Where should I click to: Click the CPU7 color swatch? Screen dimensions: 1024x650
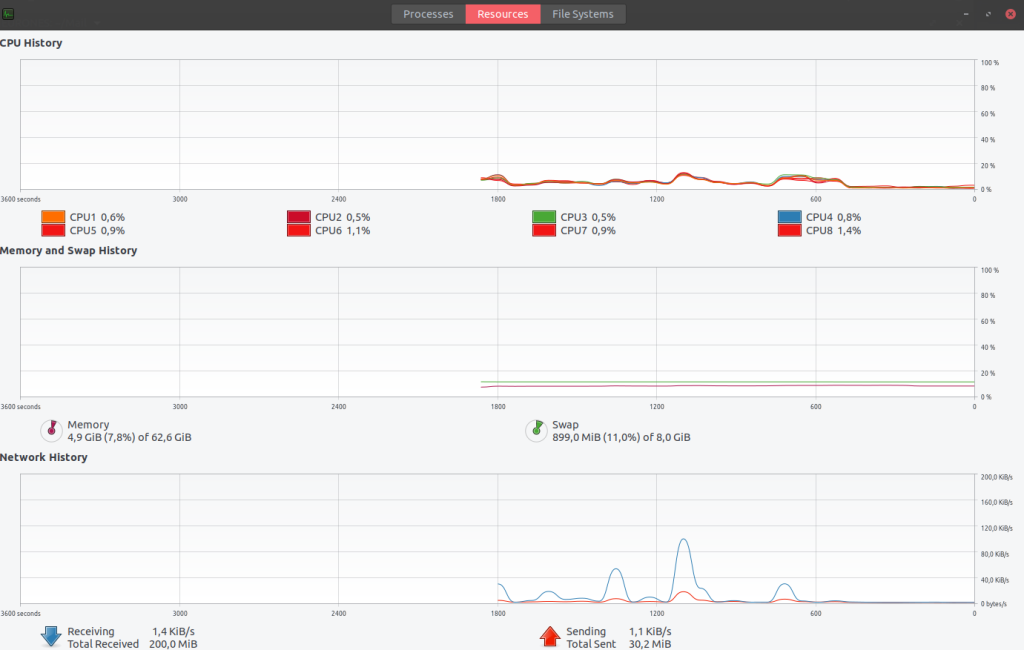coord(544,231)
